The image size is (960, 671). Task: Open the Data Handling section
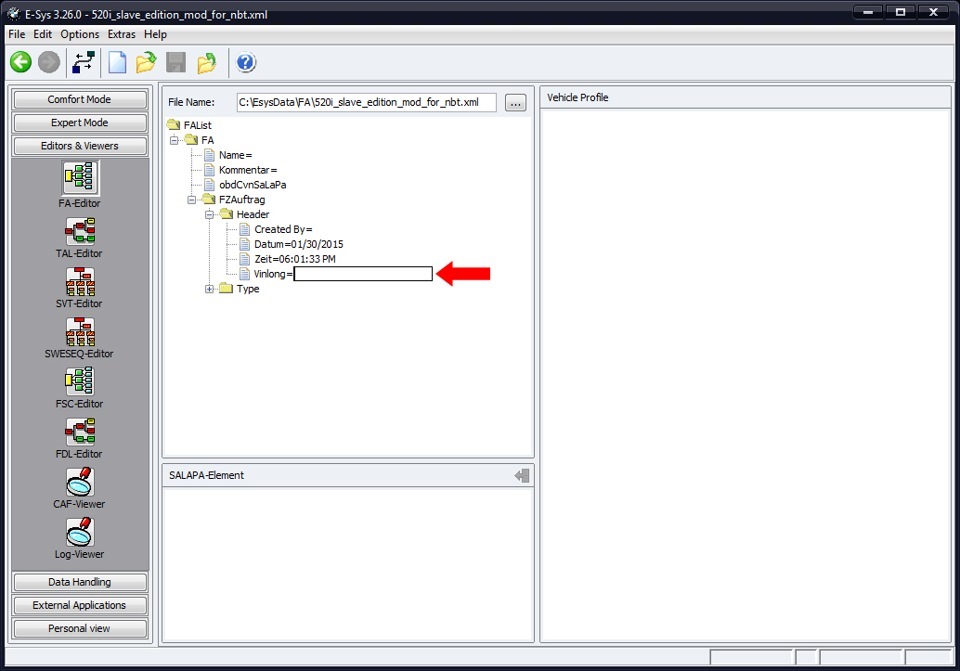tap(80, 582)
